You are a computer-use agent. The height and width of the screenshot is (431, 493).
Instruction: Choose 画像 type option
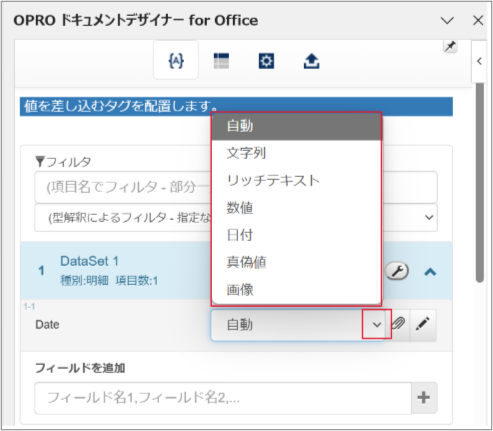[x=296, y=290]
